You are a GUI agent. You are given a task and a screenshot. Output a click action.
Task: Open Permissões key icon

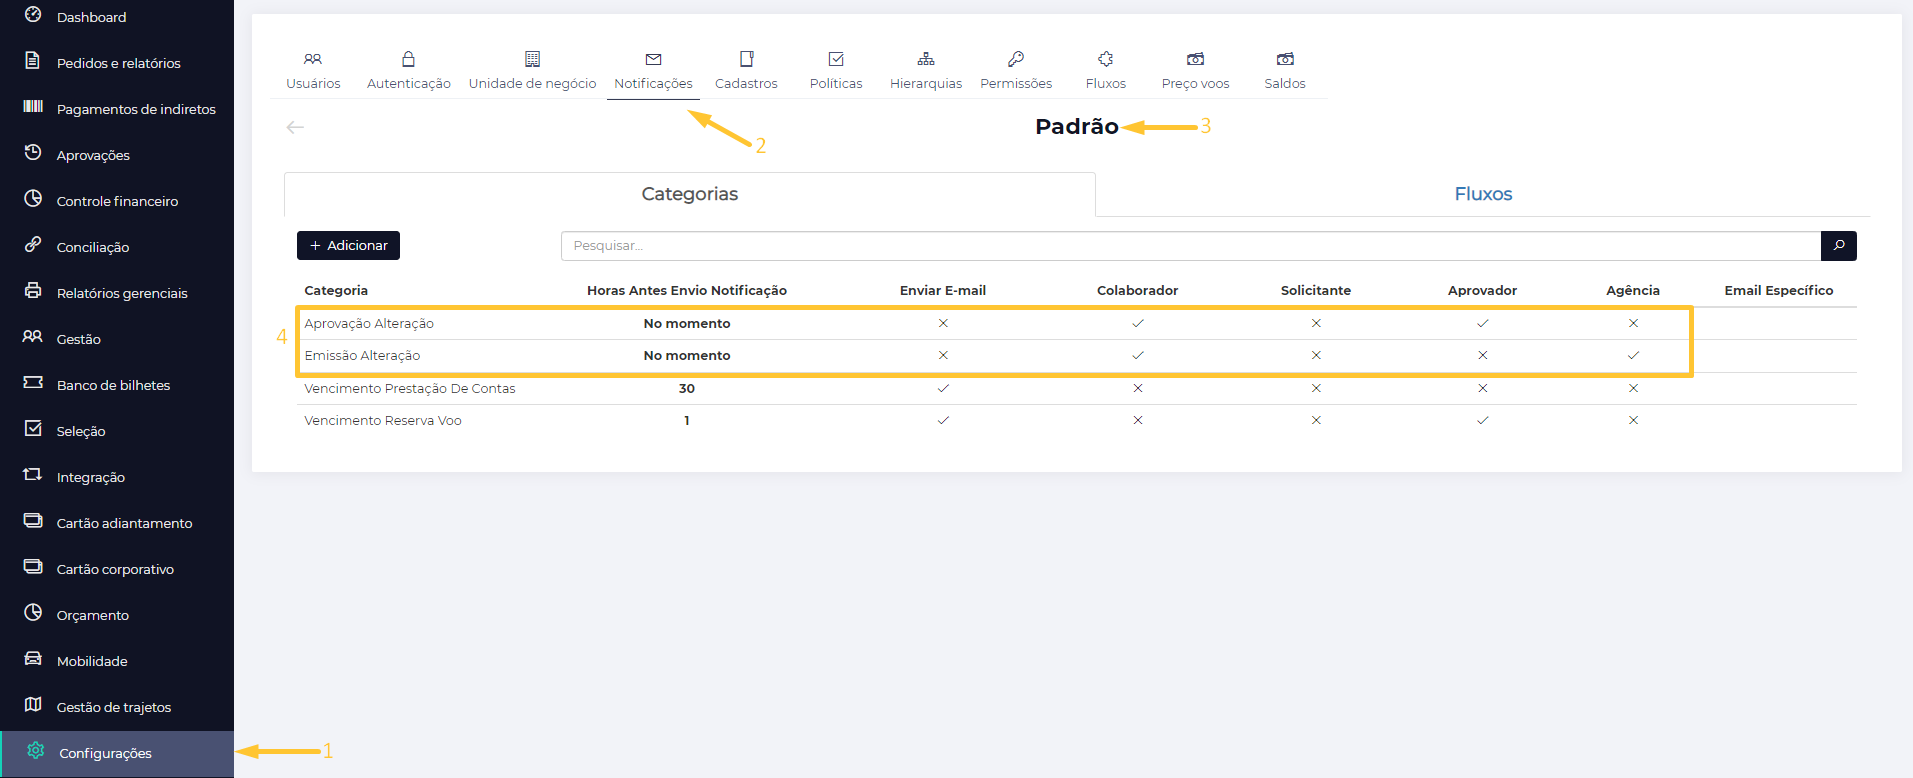pos(1016,60)
